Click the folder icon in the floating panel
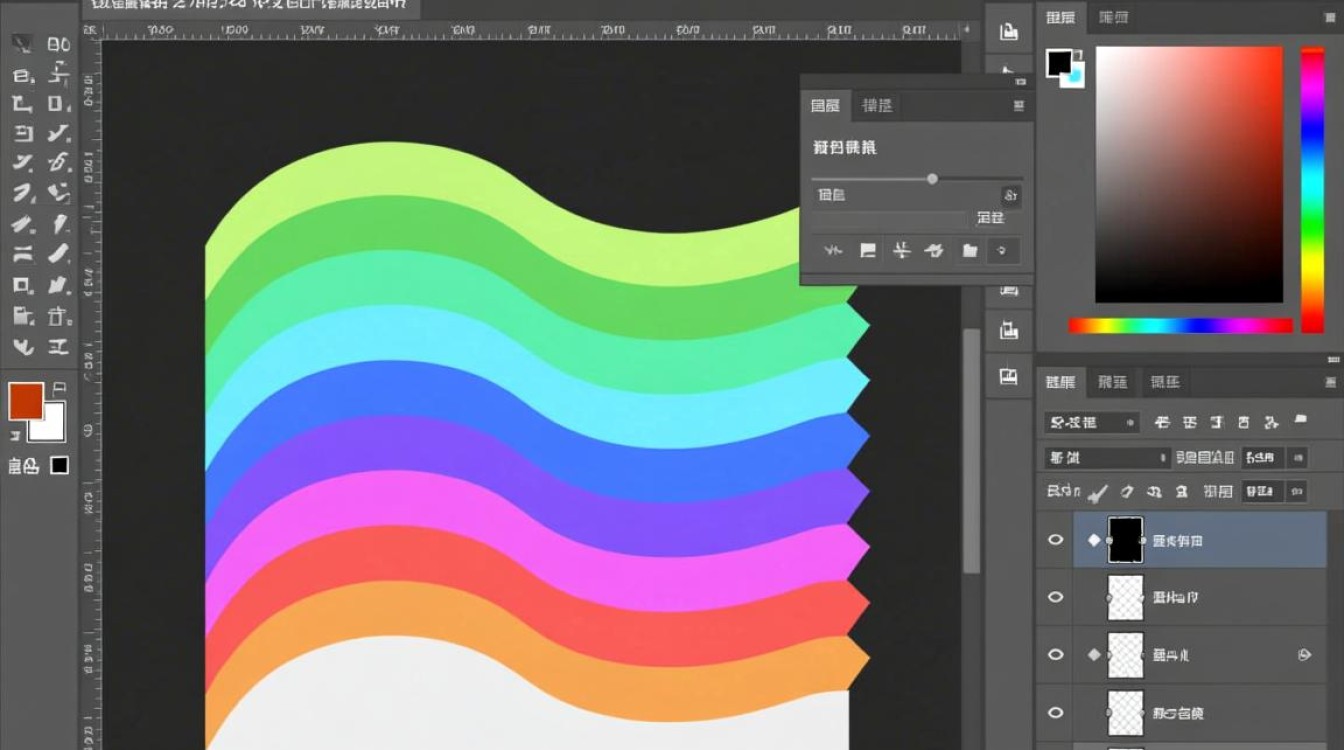This screenshot has width=1344, height=750. tap(969, 251)
